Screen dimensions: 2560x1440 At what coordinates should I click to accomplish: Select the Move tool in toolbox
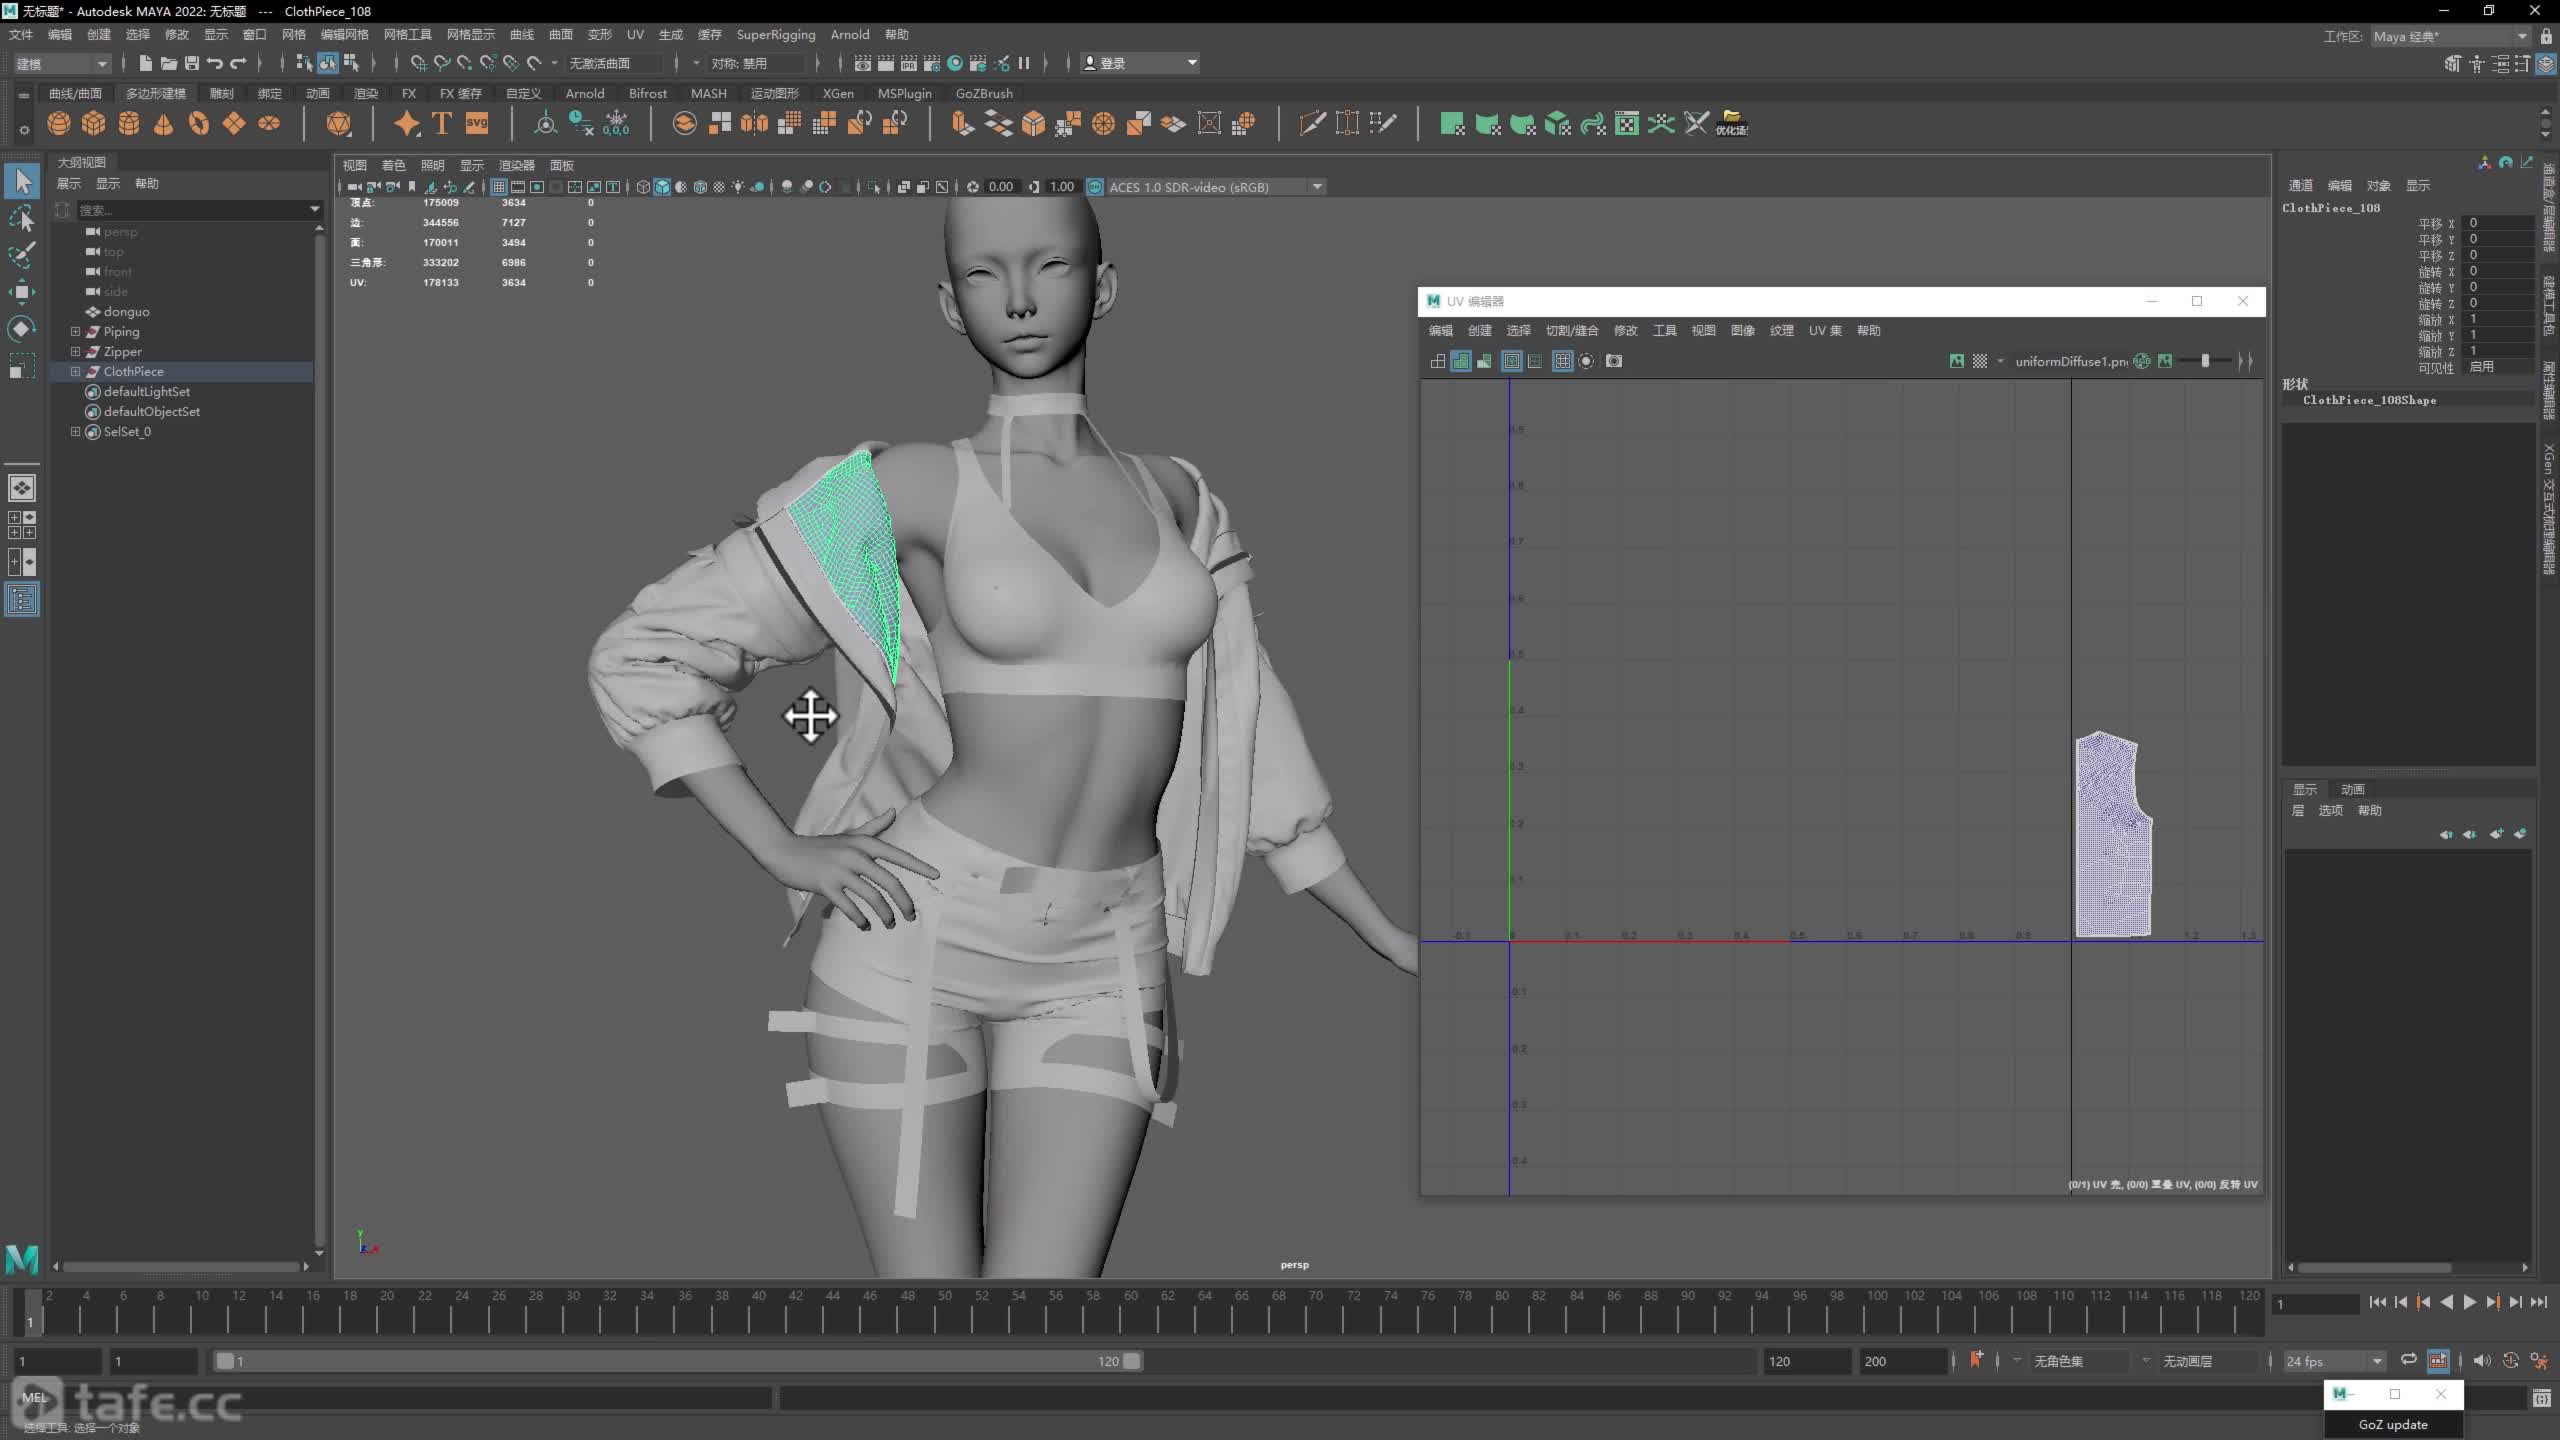coord(21,292)
